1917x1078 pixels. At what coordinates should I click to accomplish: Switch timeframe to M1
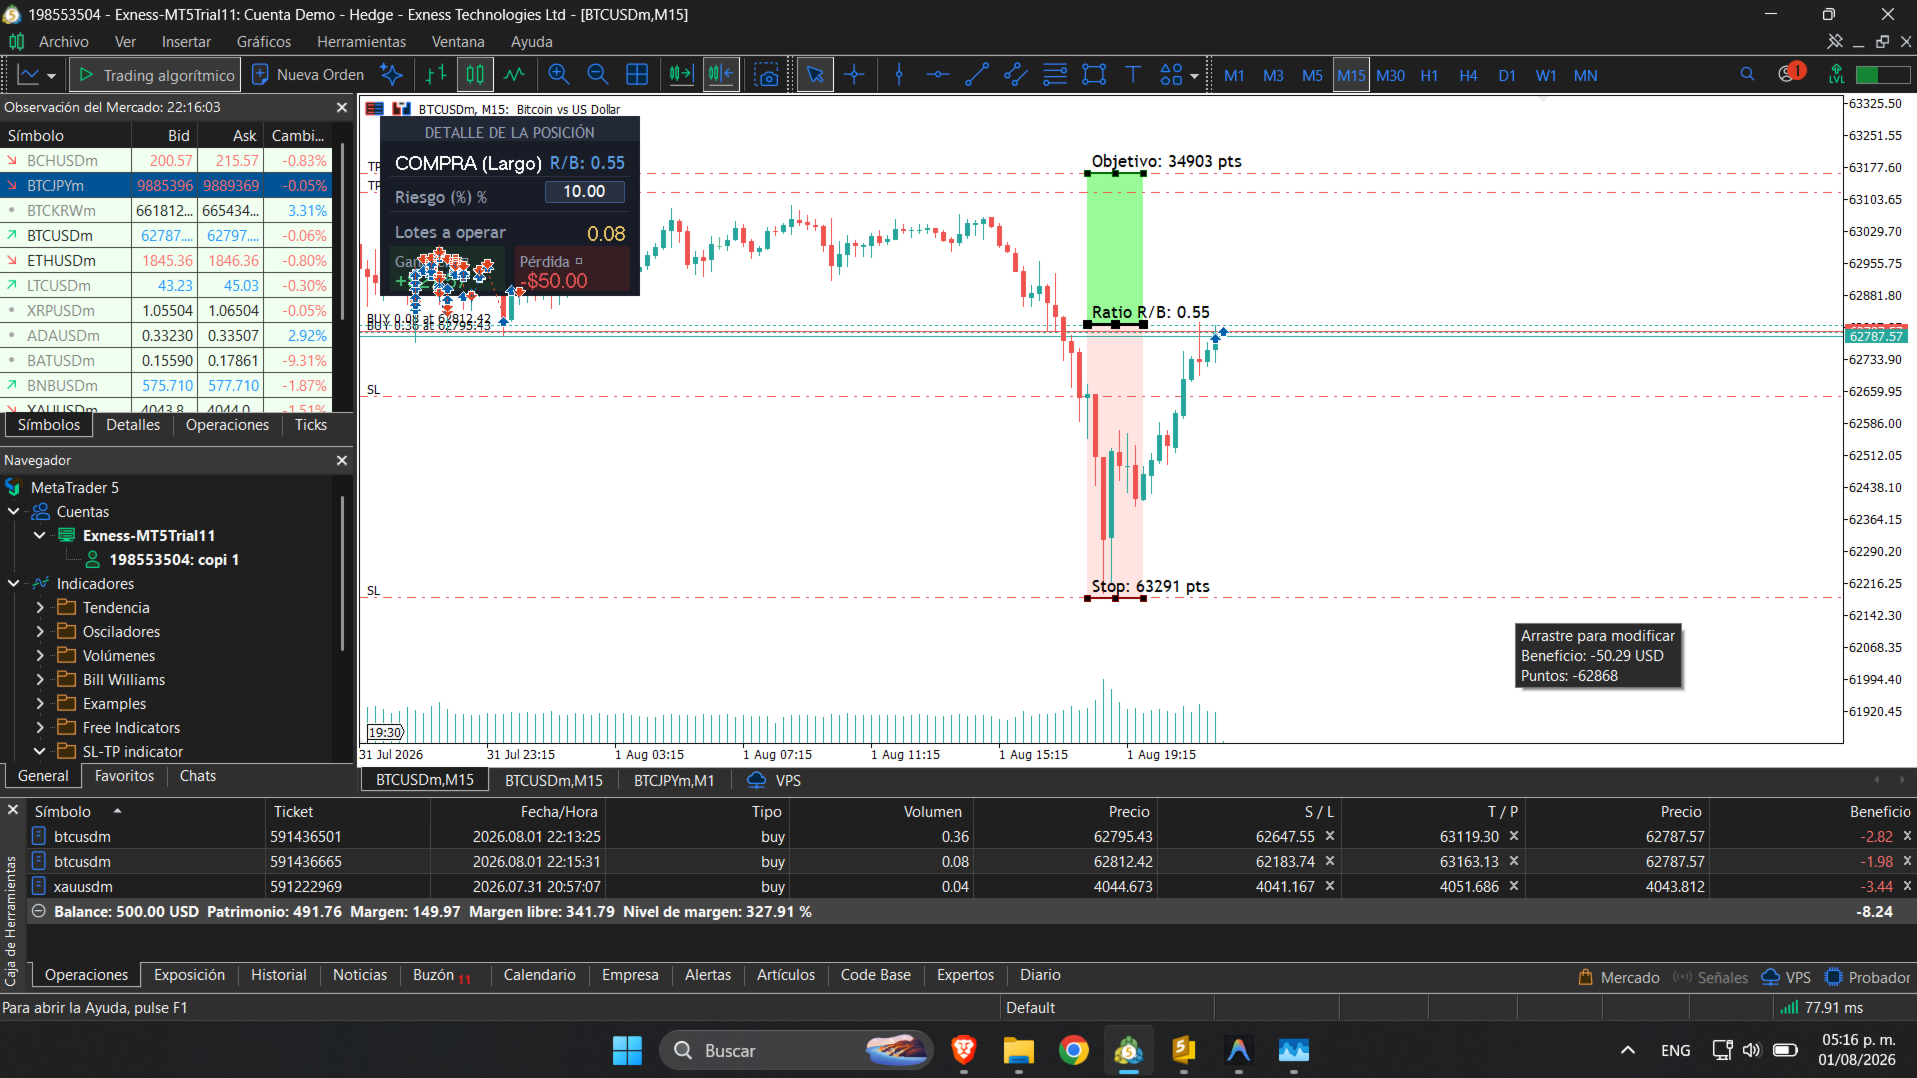(x=1234, y=75)
